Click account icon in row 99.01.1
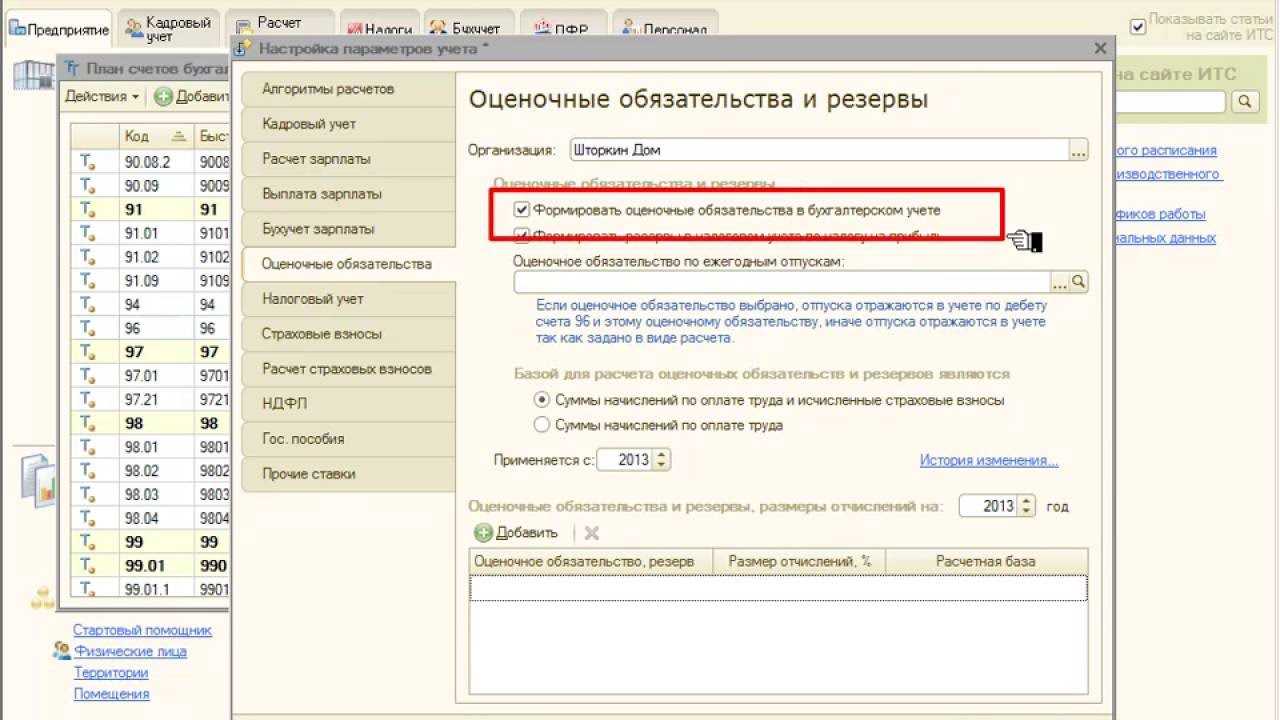Screen dimensions: 1280x720 click(87, 589)
